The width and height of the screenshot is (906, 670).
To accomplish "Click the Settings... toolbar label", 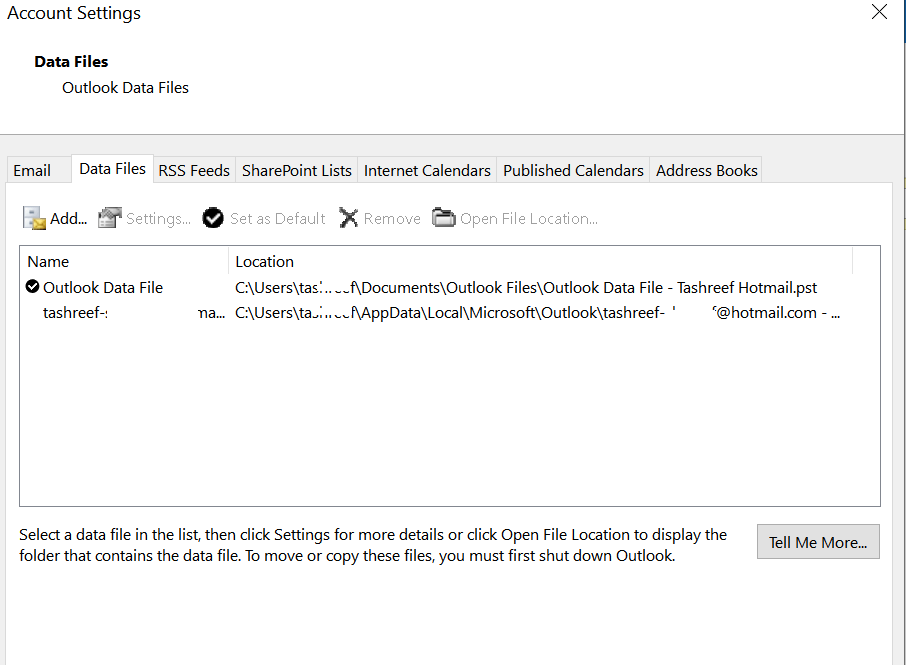I will (158, 218).
